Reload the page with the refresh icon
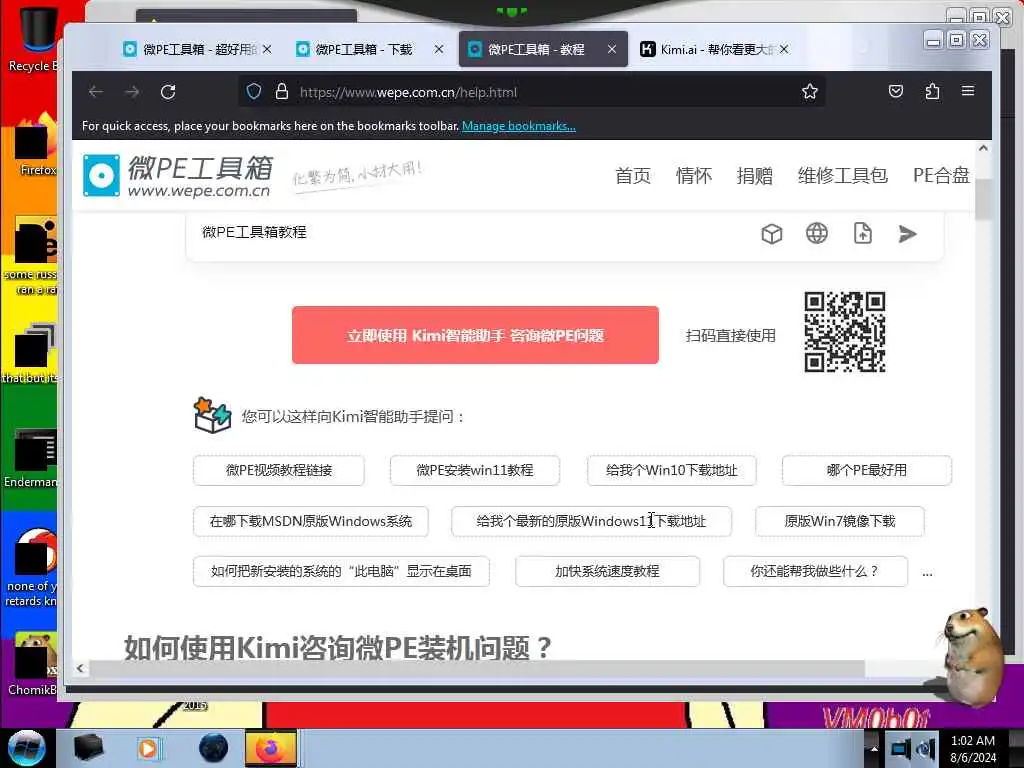This screenshot has height=768, width=1024. 168,92
